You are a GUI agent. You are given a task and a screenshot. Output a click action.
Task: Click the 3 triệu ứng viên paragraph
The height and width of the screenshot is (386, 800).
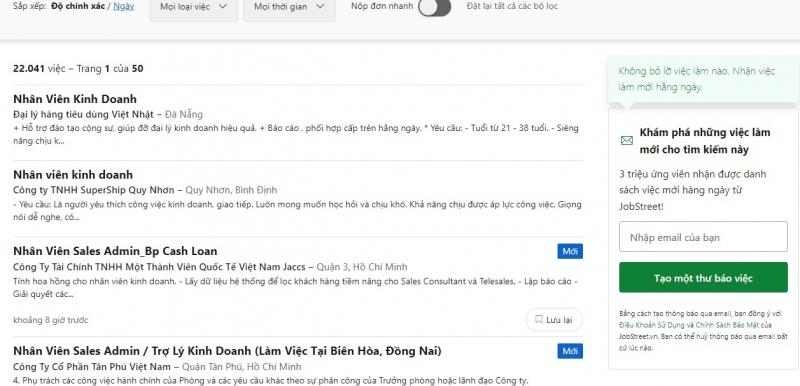pos(693,190)
